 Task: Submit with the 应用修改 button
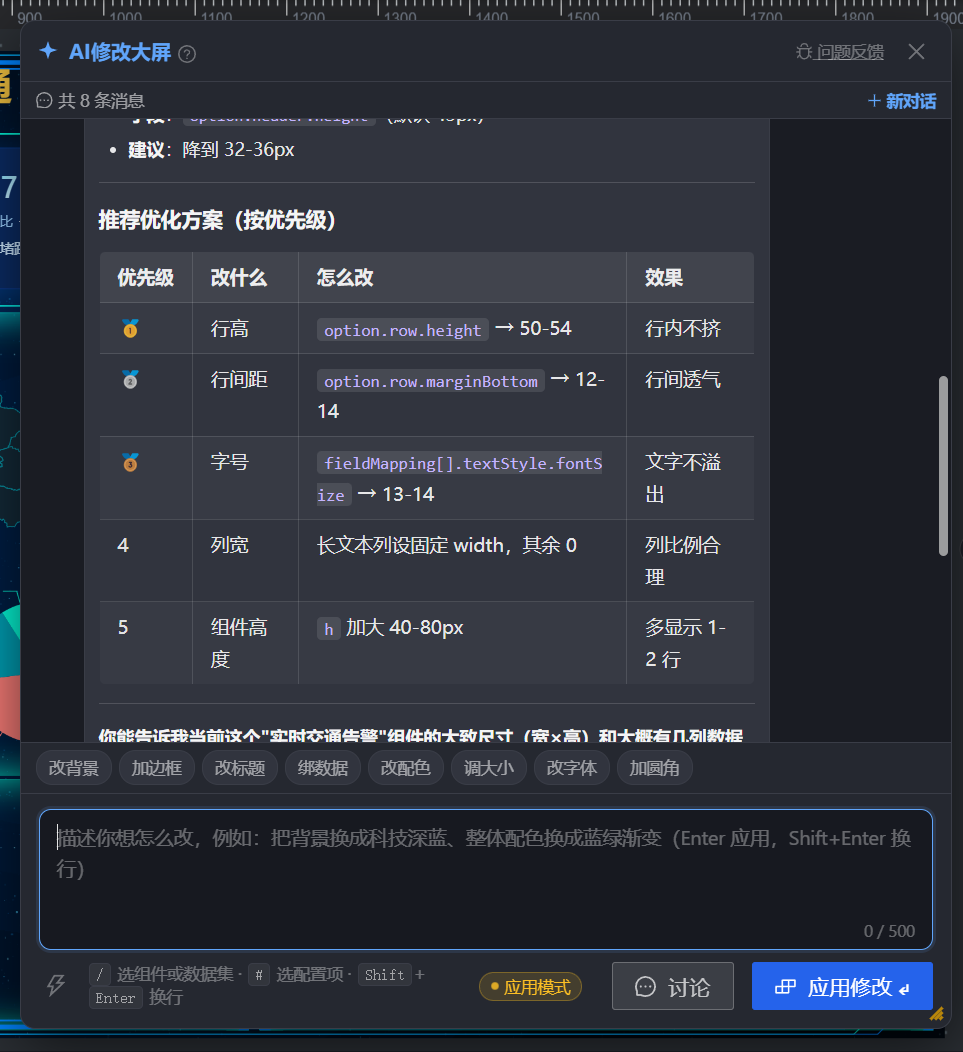click(842, 986)
